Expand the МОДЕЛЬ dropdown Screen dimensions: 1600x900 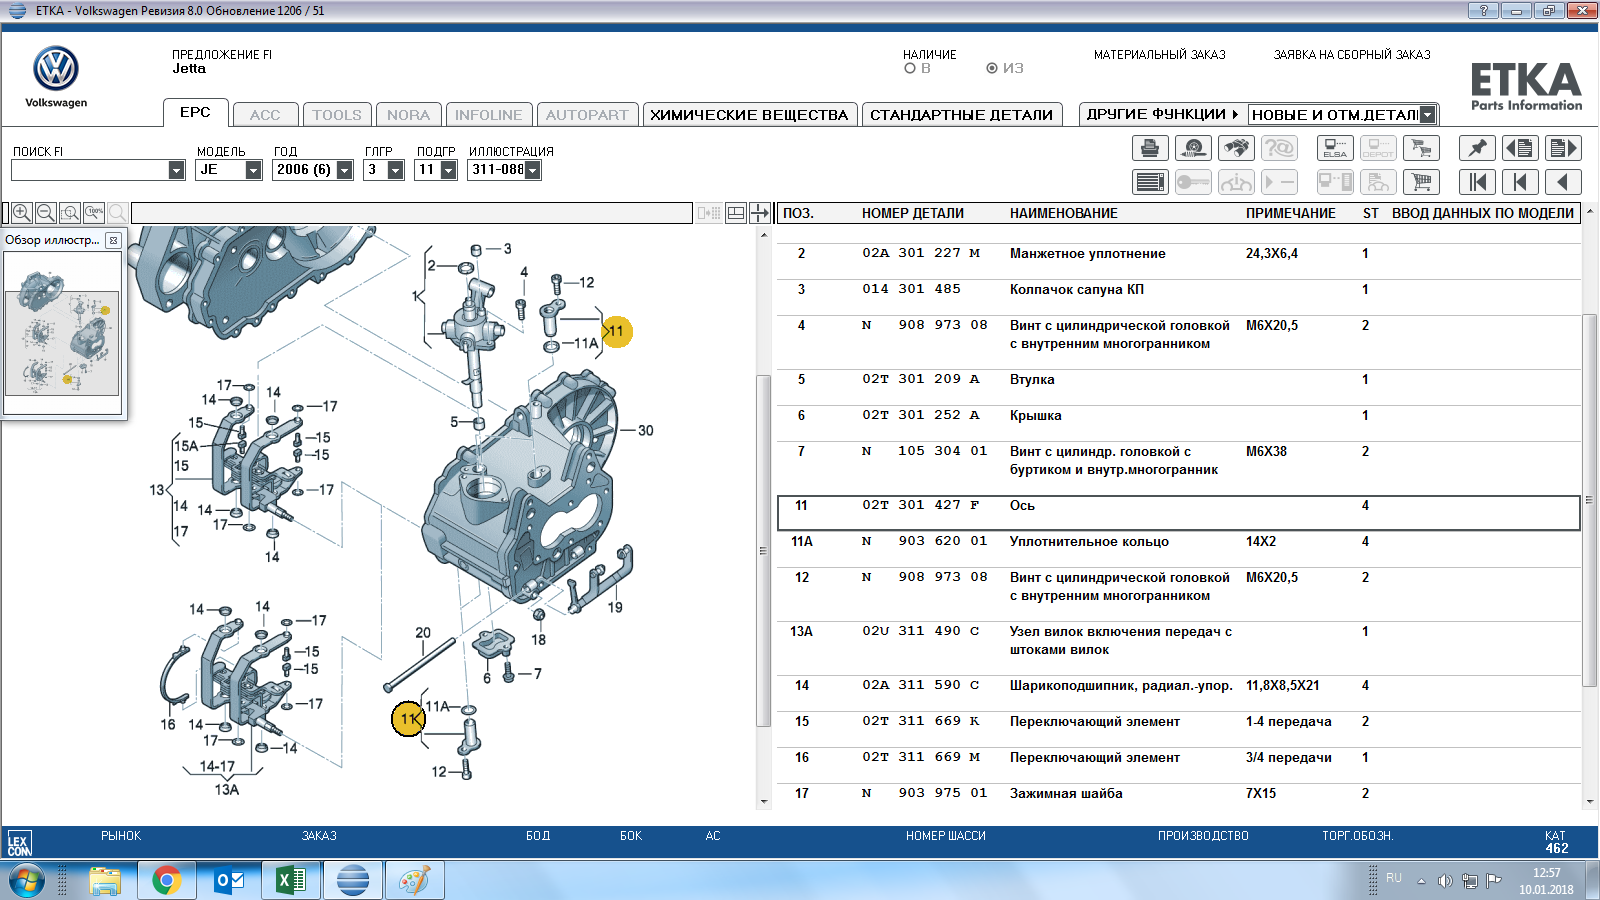[253, 171]
